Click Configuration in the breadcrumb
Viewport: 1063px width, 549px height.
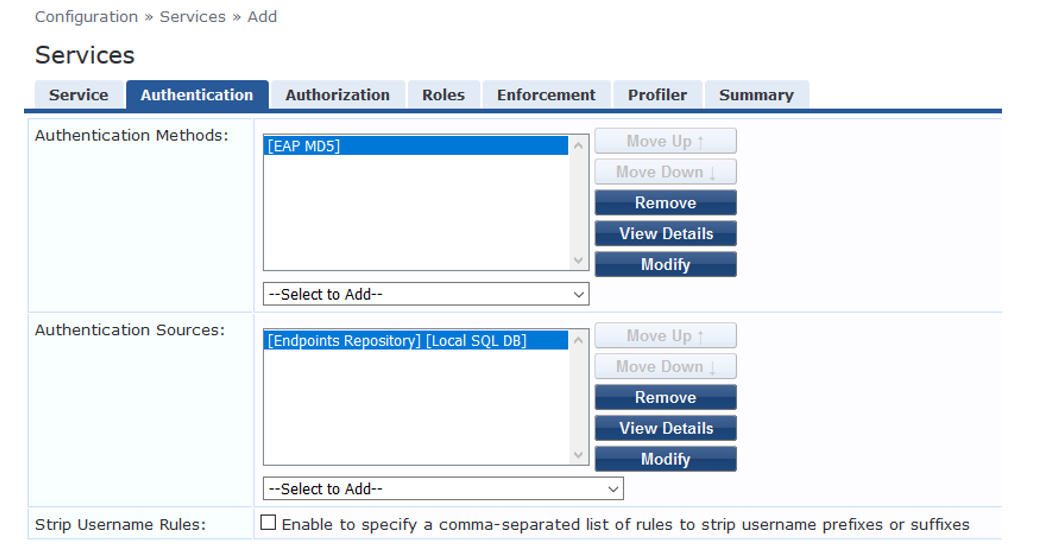point(86,17)
